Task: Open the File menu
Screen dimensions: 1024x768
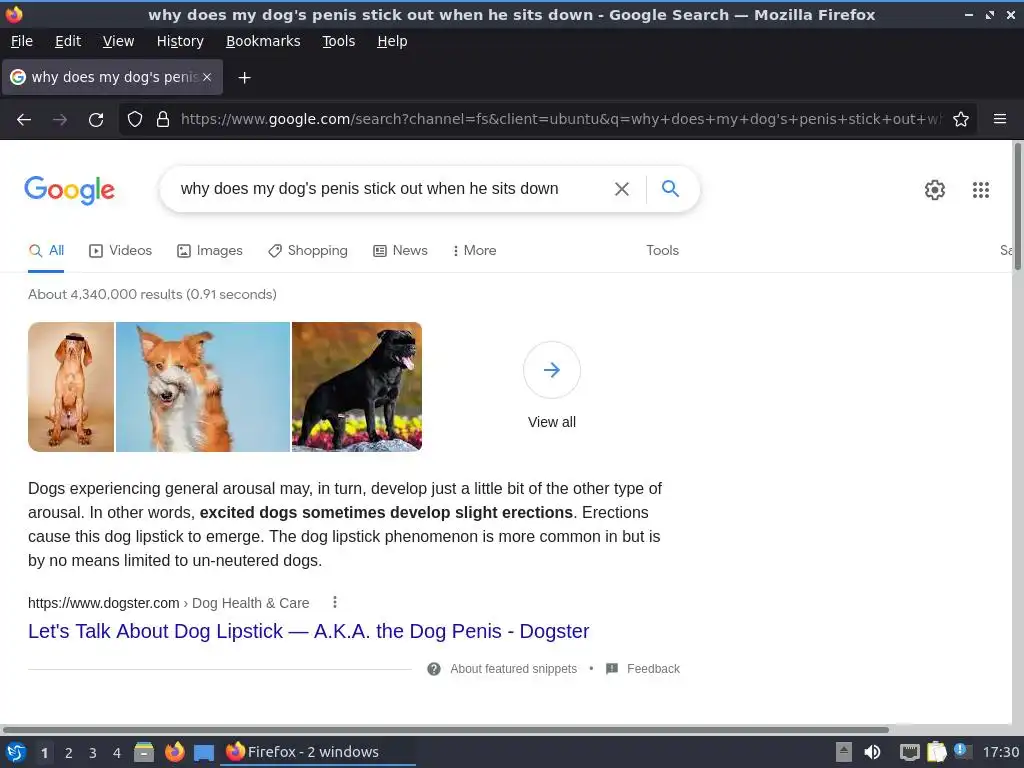Action: pyautogui.click(x=22, y=41)
